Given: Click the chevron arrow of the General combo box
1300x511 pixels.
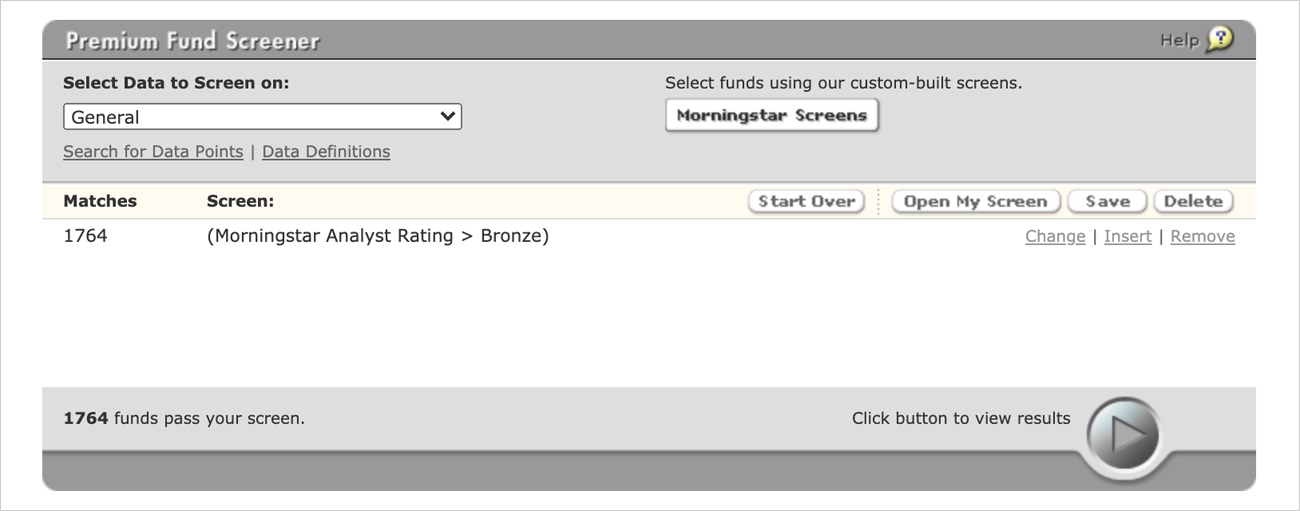Looking at the screenshot, I should pyautogui.click(x=447, y=117).
